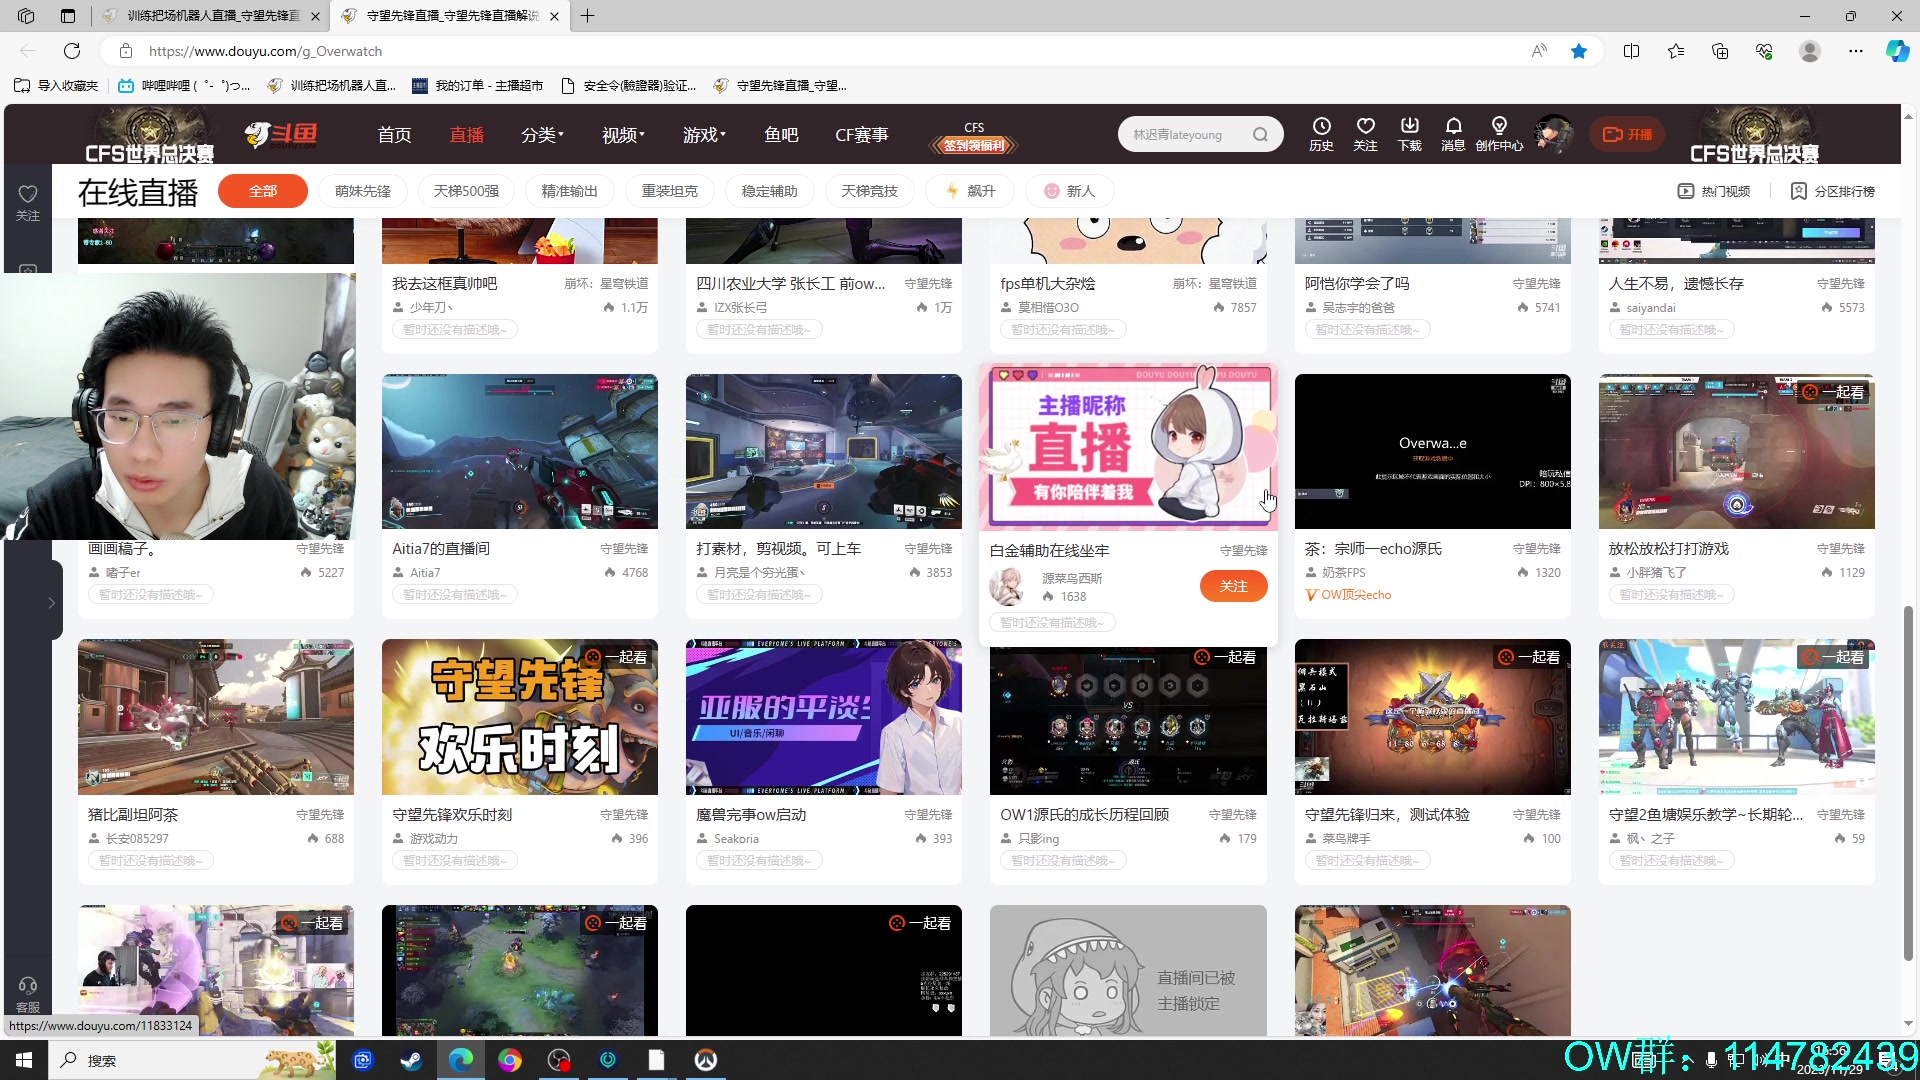
Task: Open the Edge taskbar icon
Action: (460, 1060)
